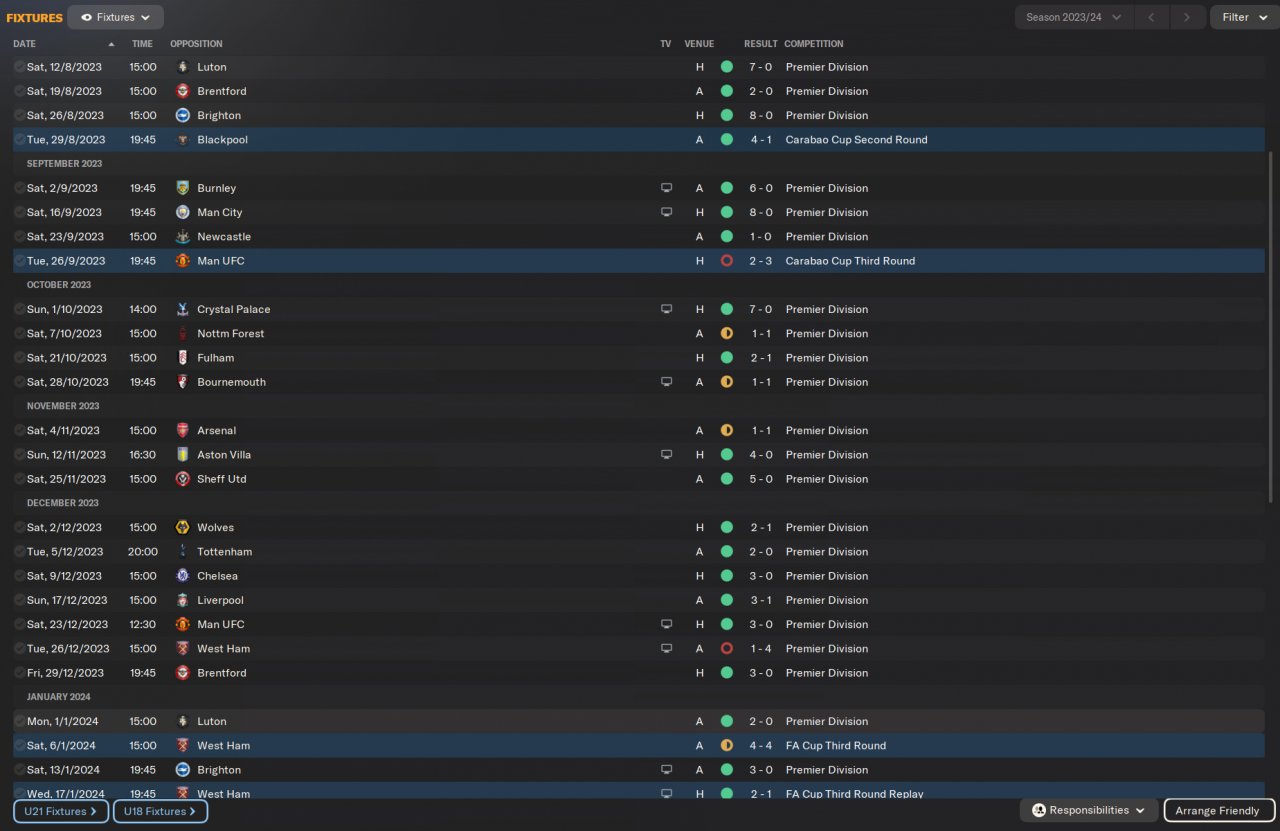This screenshot has height=831, width=1280.
Task: Open the Fixtures view dropdown
Action: tap(115, 17)
